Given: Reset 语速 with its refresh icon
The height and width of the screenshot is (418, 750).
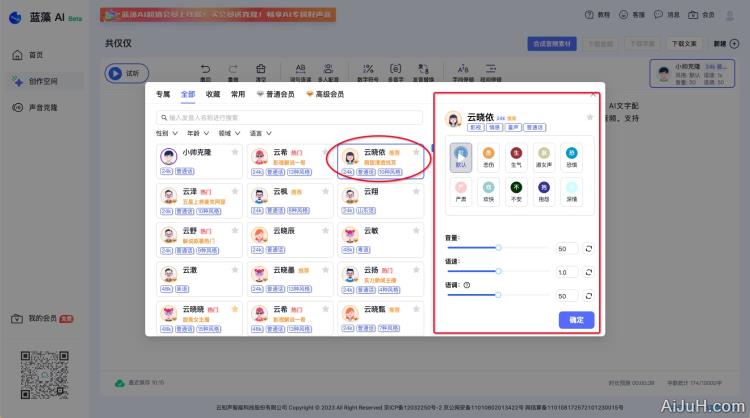Looking at the screenshot, I should (x=589, y=272).
